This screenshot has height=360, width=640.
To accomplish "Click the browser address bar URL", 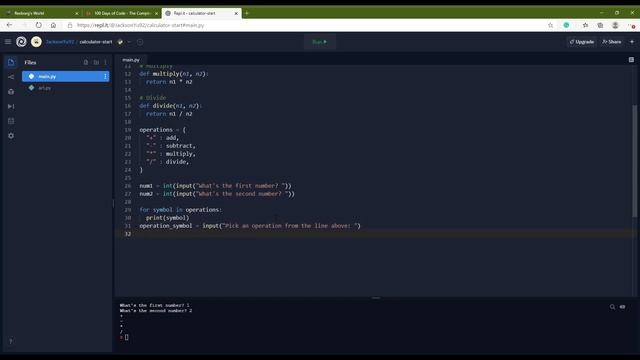I will point(140,25).
